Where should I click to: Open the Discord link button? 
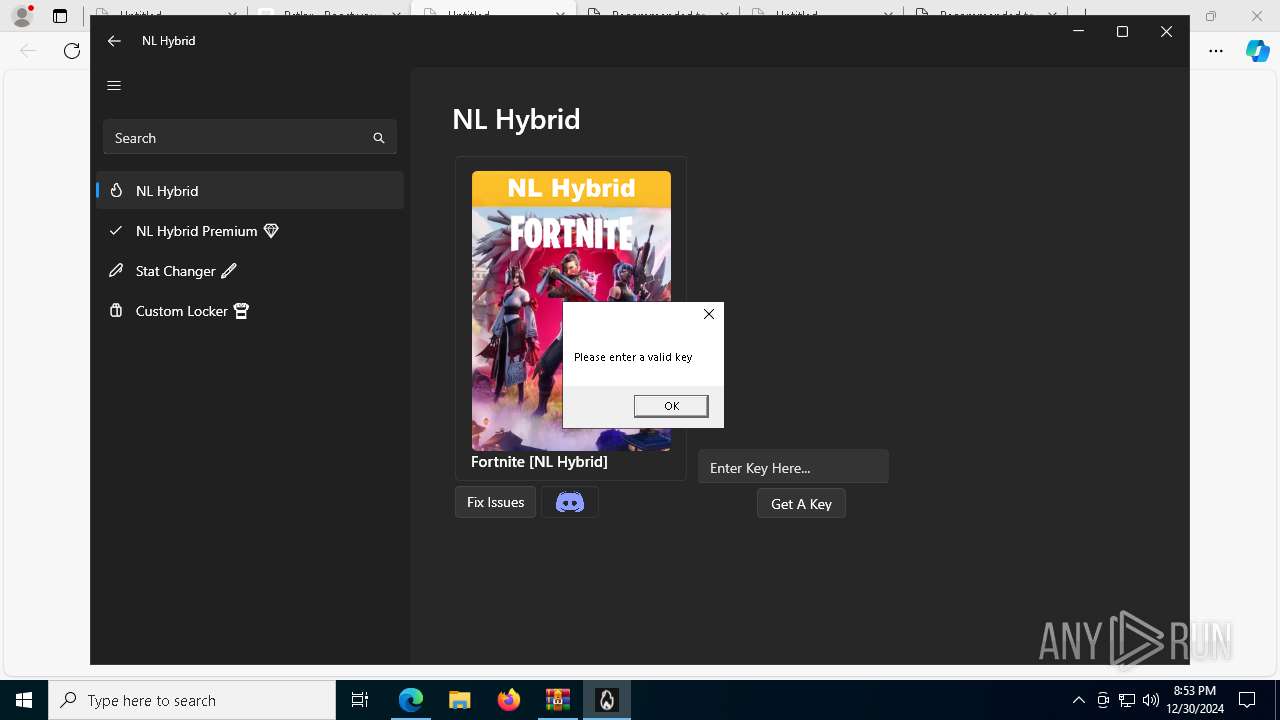[570, 502]
